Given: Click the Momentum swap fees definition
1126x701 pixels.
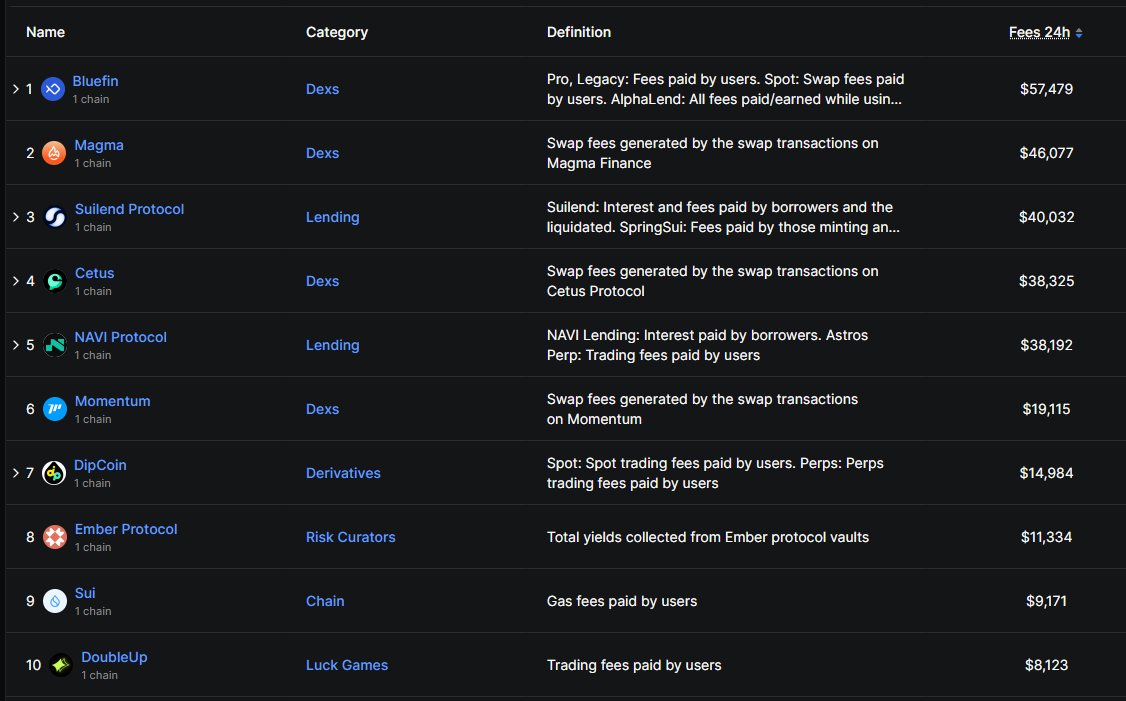Looking at the screenshot, I should 702,409.
